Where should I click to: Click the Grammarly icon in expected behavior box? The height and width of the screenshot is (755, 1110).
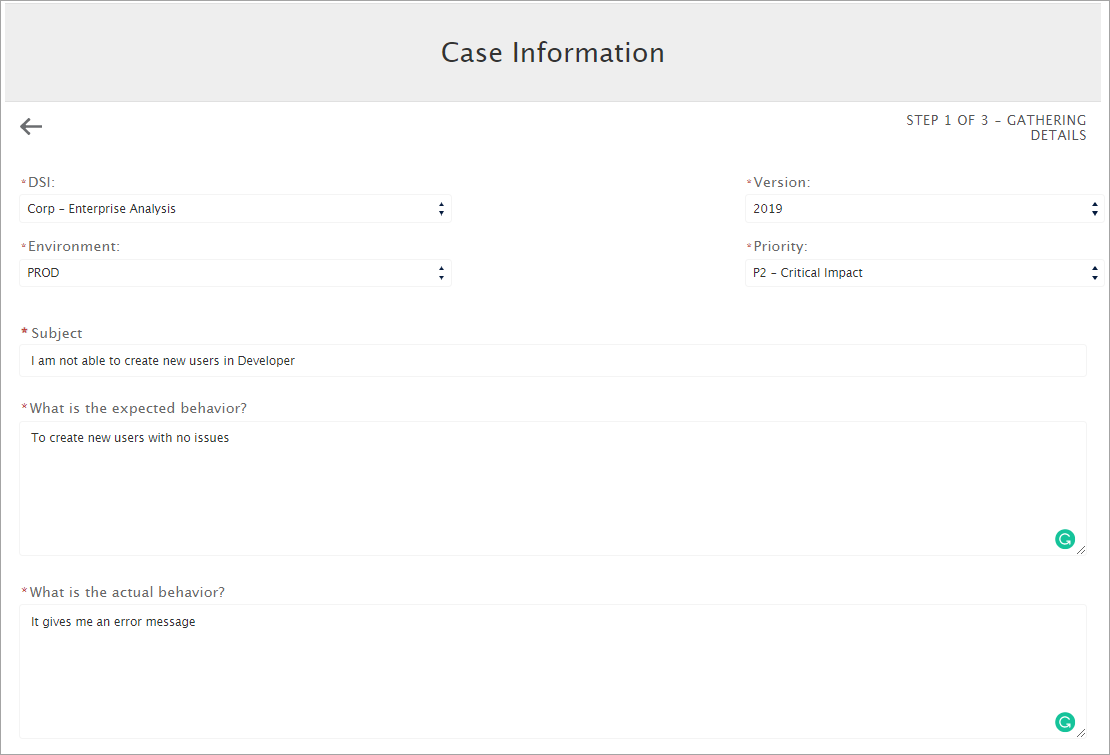[x=1064, y=538]
